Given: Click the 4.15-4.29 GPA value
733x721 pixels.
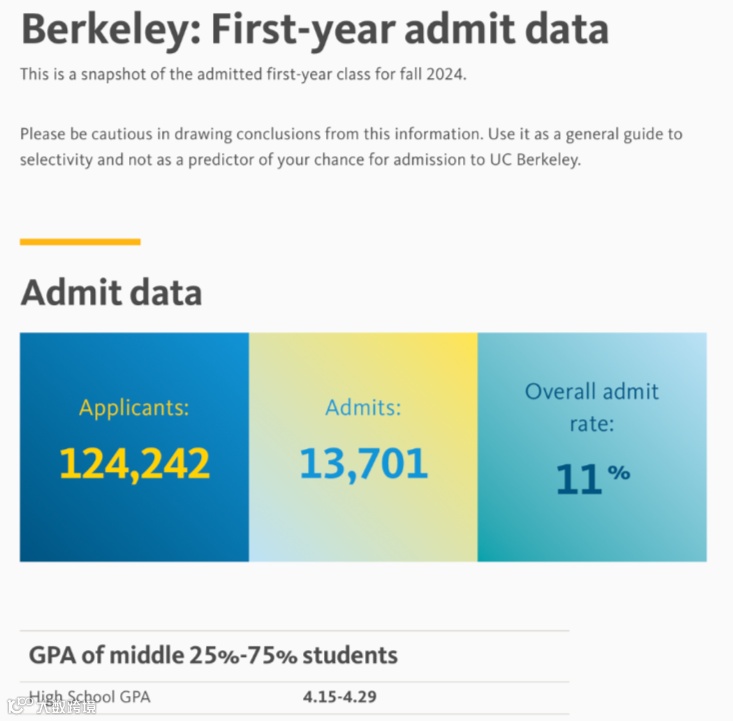Looking at the screenshot, I should click(x=340, y=697).
